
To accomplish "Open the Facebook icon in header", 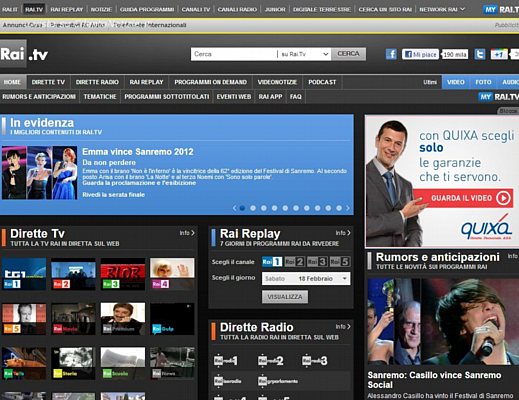I will (x=391, y=54).
